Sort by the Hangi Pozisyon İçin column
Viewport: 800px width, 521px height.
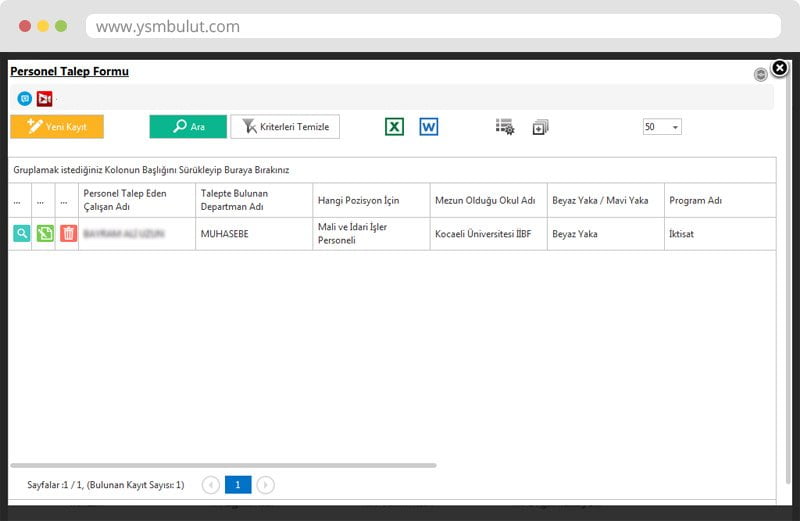[358, 200]
